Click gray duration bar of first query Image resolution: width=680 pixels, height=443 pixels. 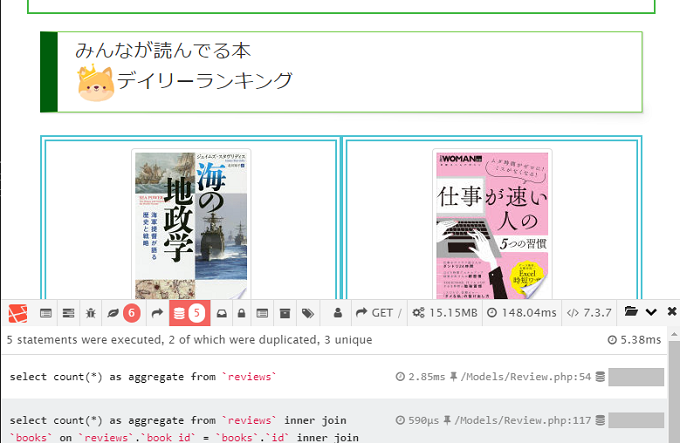pyautogui.click(x=636, y=377)
